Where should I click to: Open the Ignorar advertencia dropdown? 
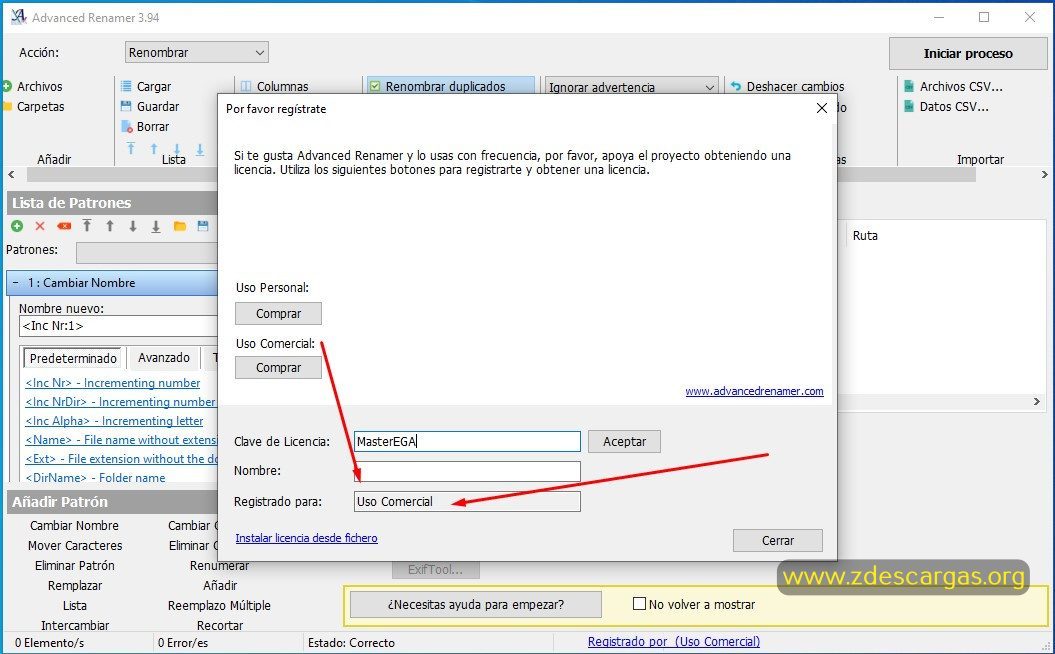[x=631, y=87]
